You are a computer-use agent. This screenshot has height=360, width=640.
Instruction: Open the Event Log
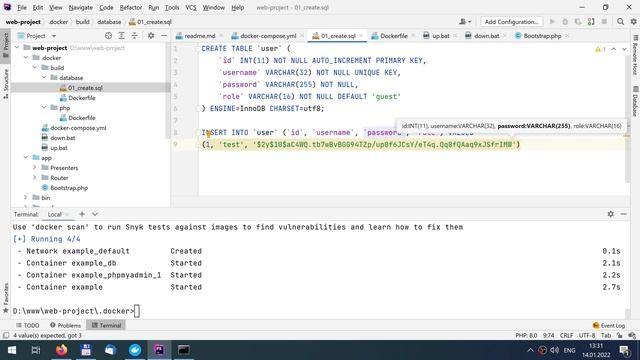[609, 325]
